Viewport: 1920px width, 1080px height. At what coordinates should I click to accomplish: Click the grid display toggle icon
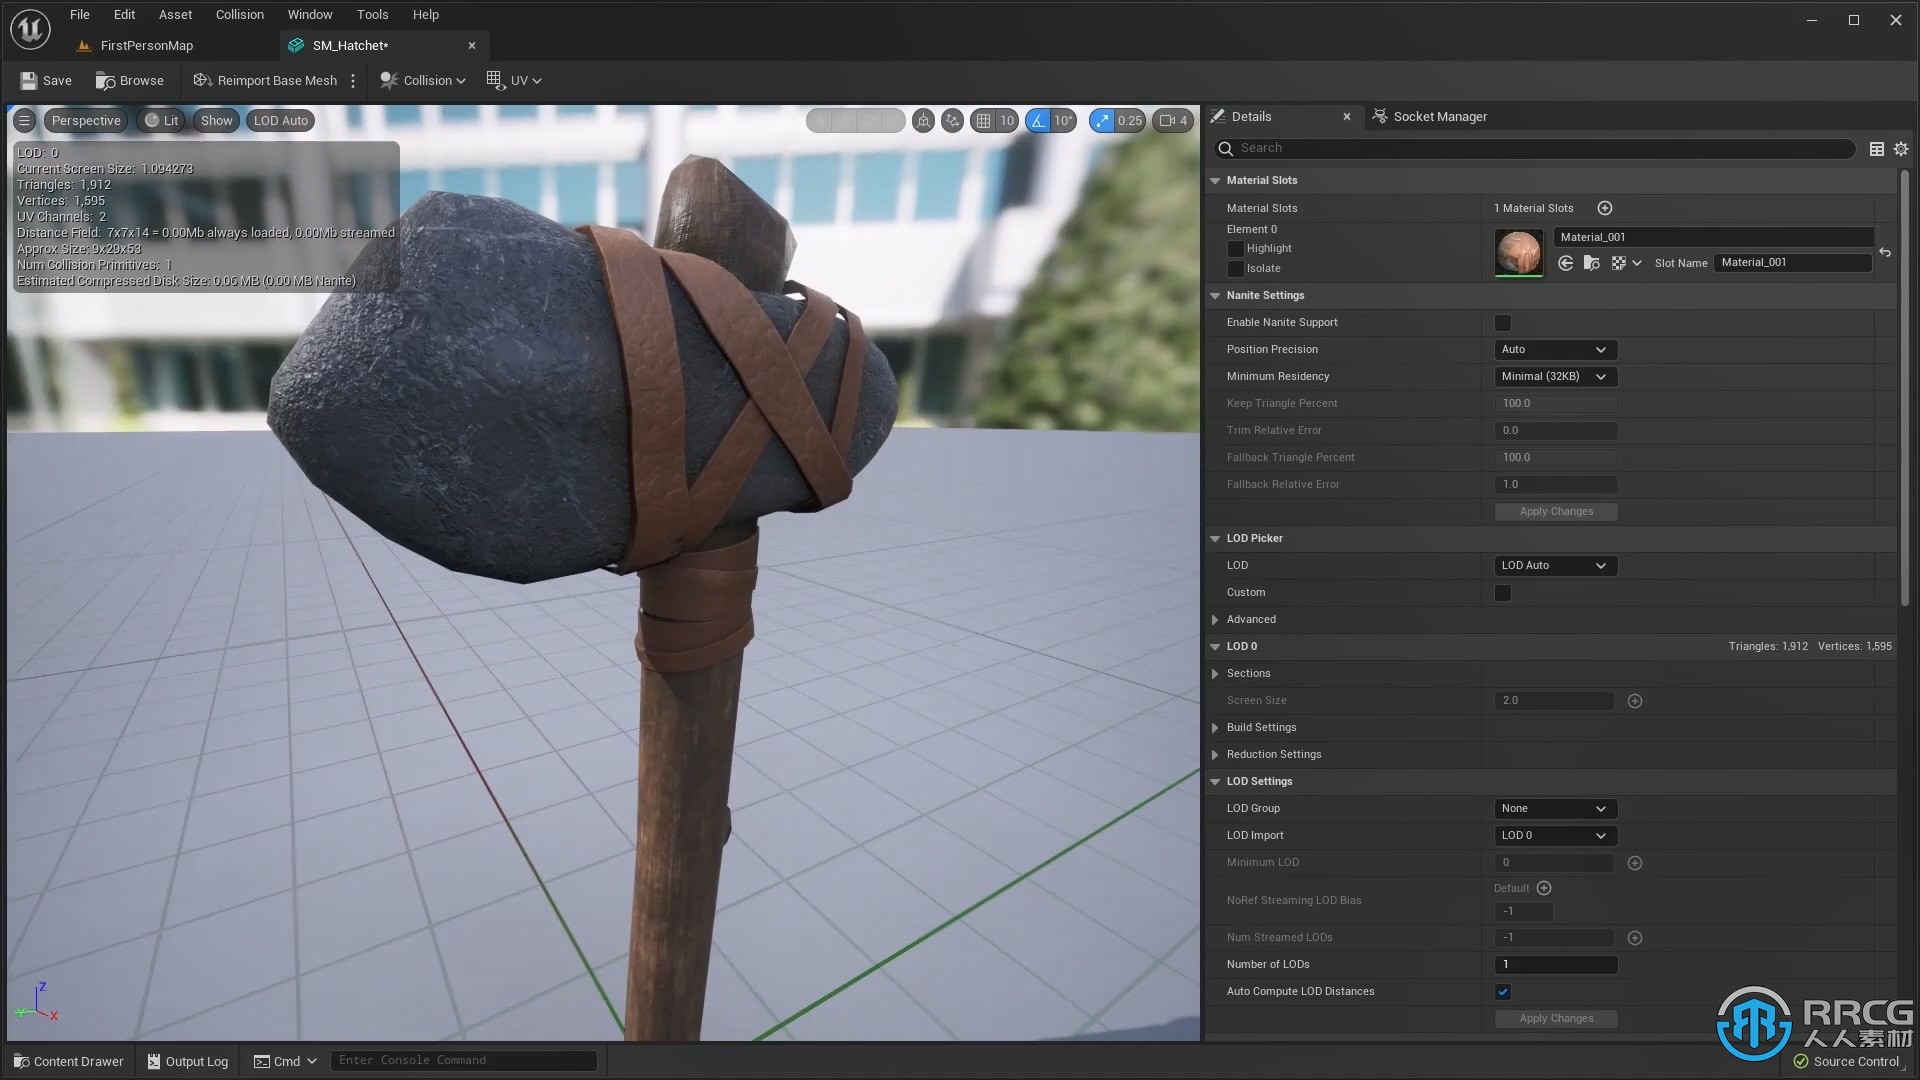pyautogui.click(x=984, y=119)
